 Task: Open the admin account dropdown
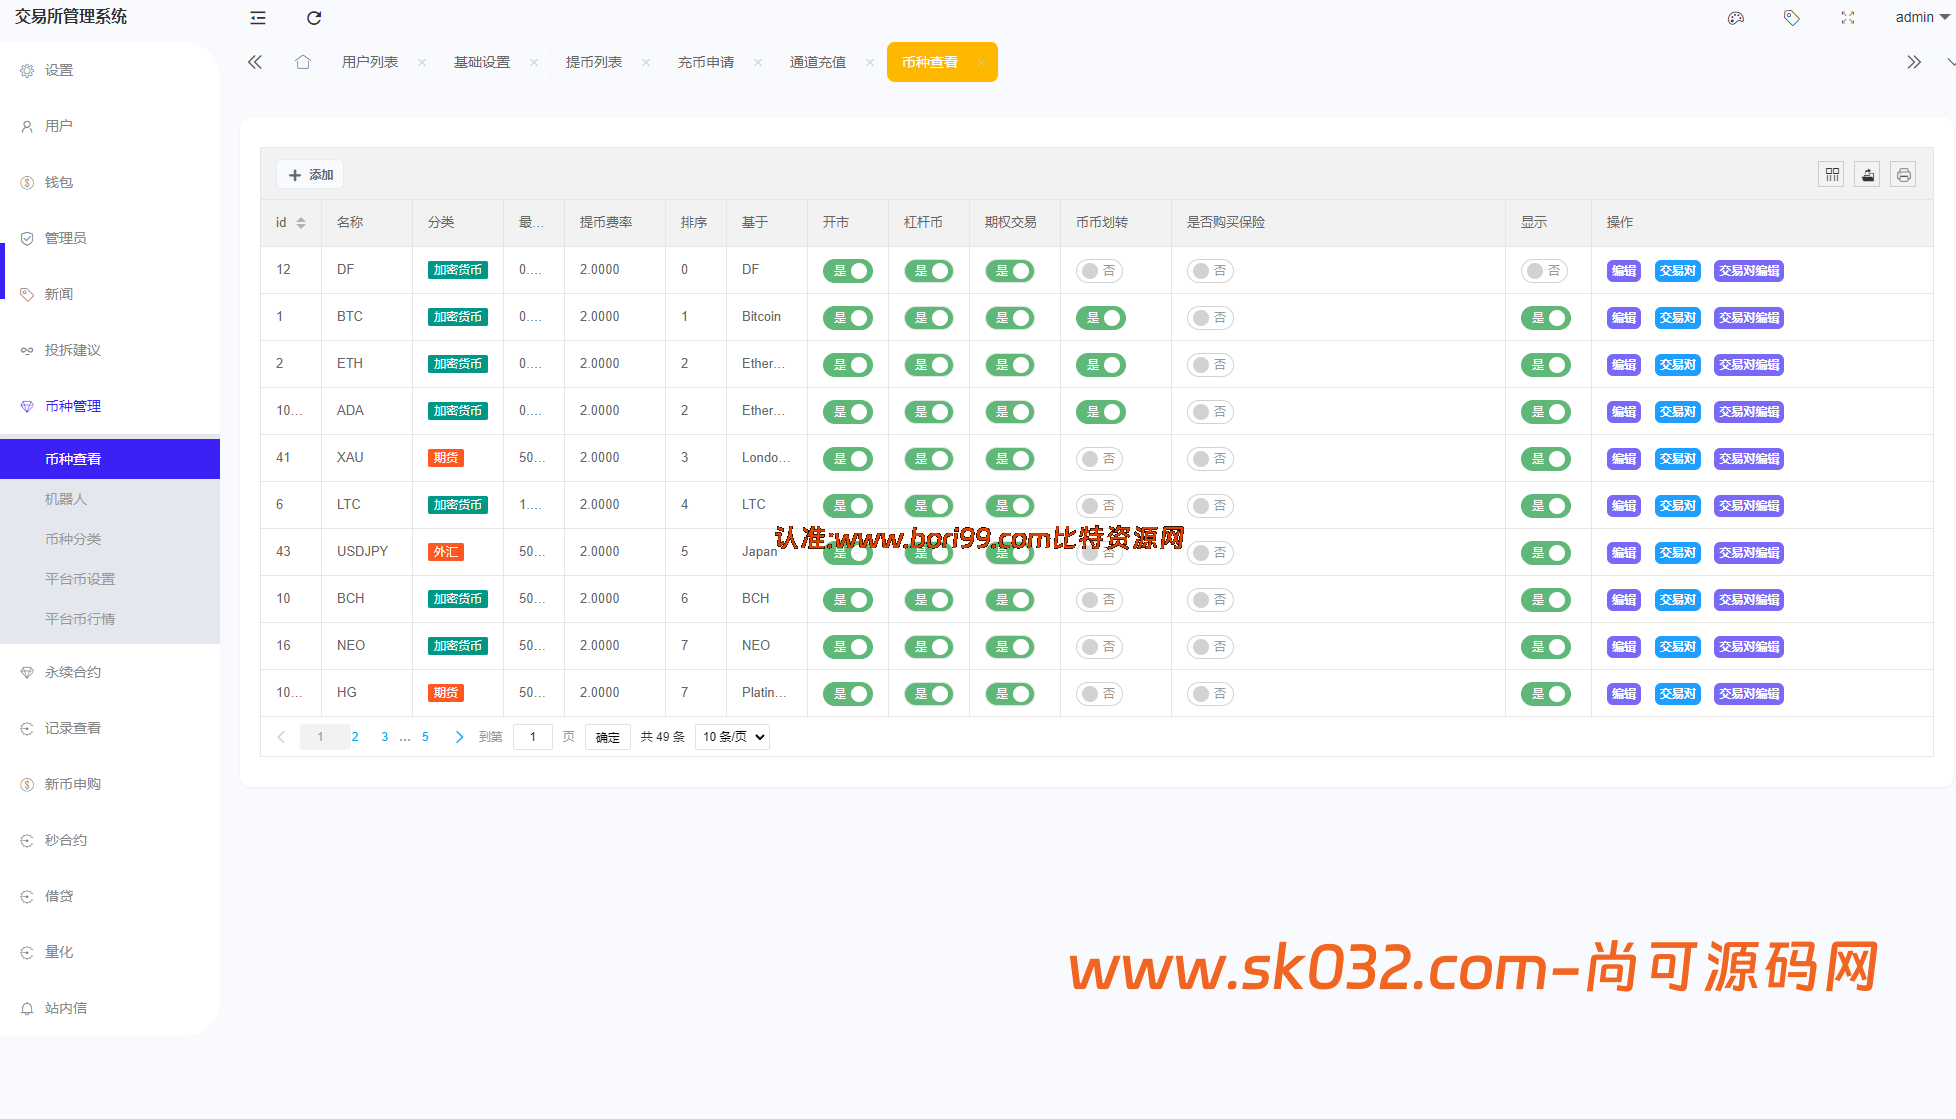click(x=1918, y=16)
